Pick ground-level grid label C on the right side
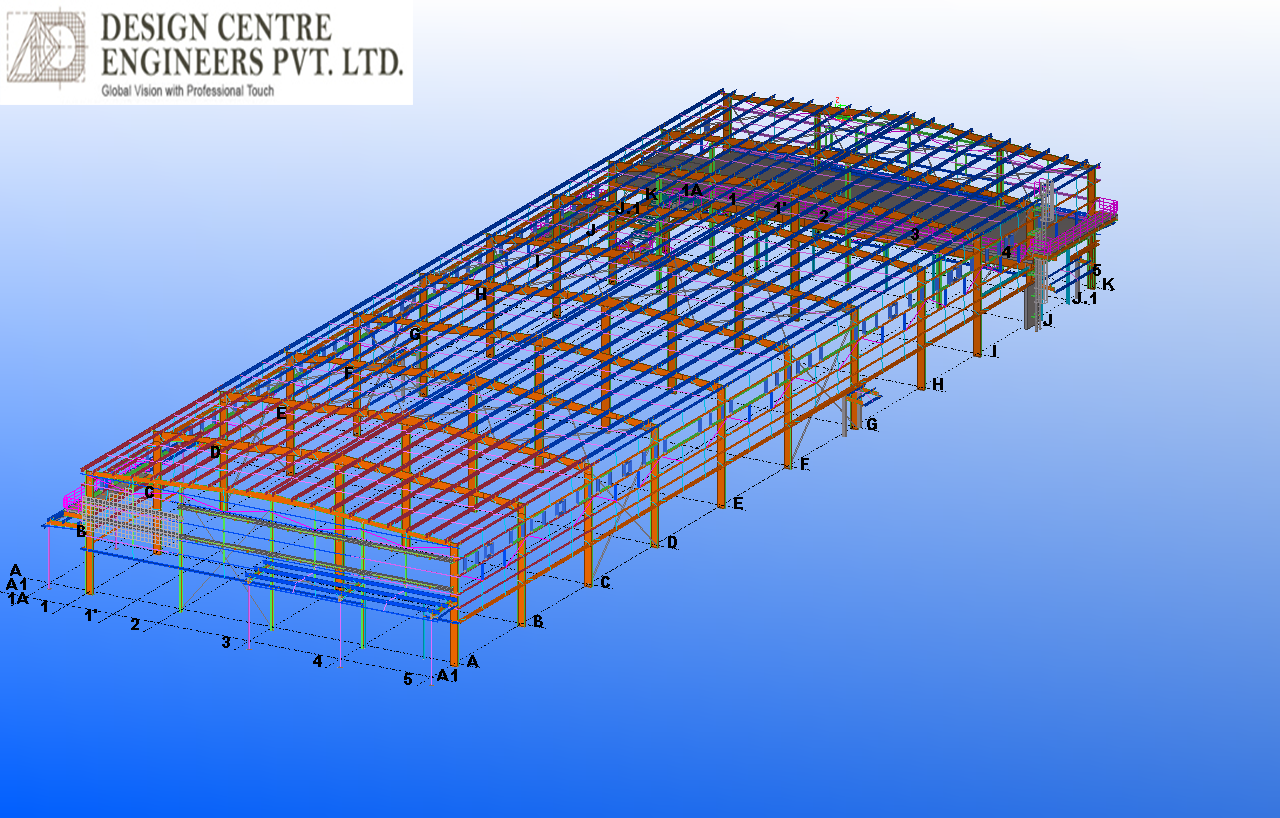 tap(605, 582)
